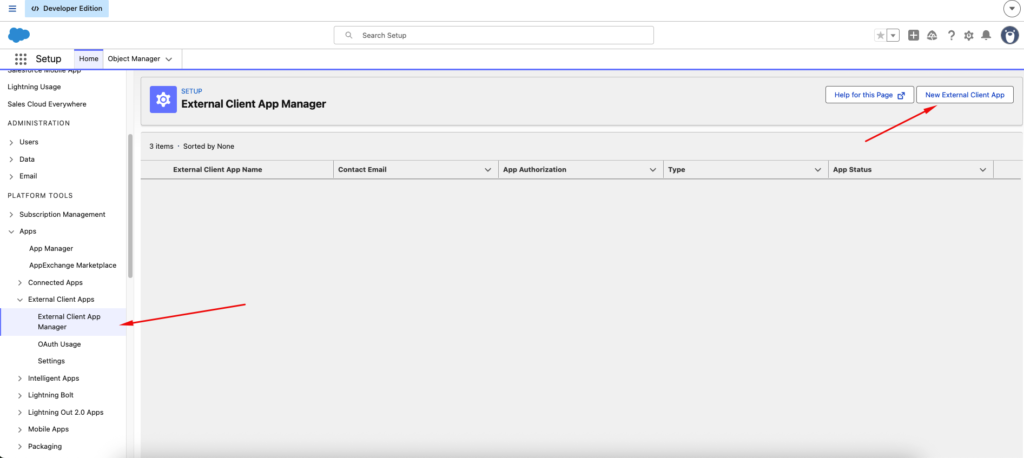The height and width of the screenshot is (458, 1024).
Task: Click the New External Client App button
Action: pyautogui.click(x=964, y=95)
